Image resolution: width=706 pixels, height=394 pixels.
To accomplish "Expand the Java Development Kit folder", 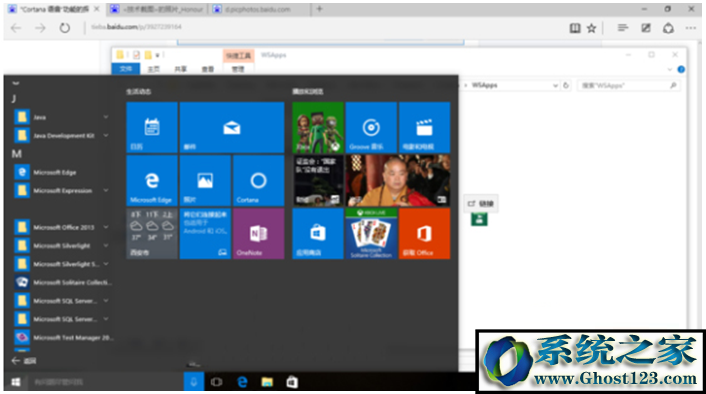I will coord(62,135).
